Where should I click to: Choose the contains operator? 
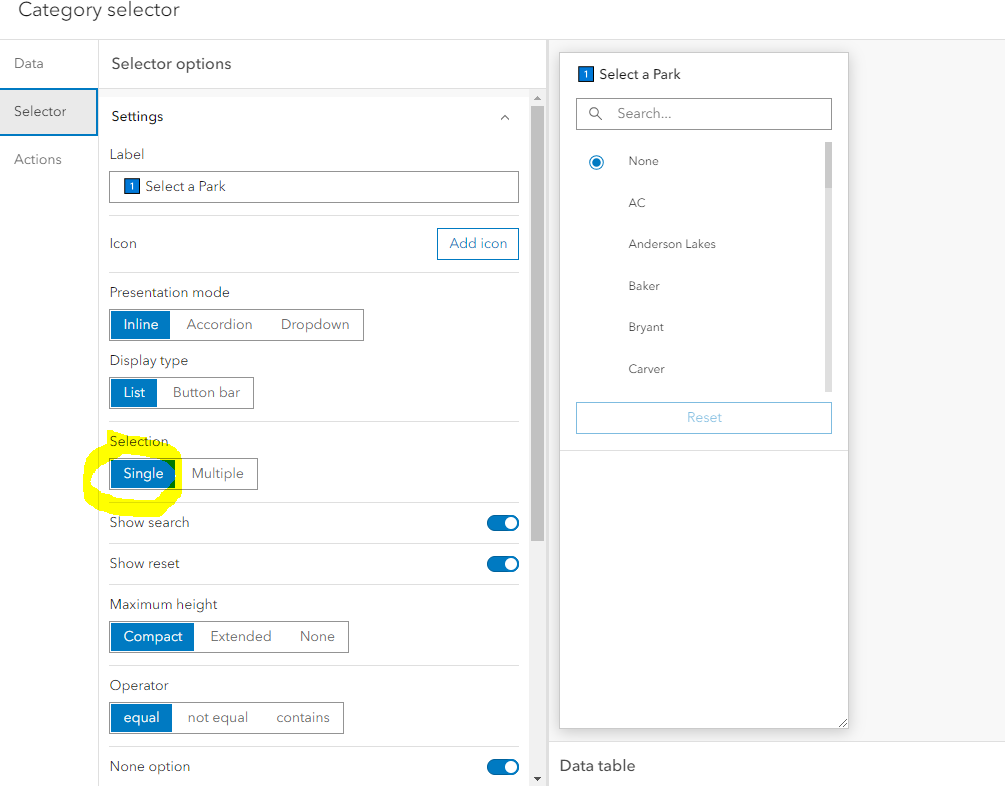point(303,717)
